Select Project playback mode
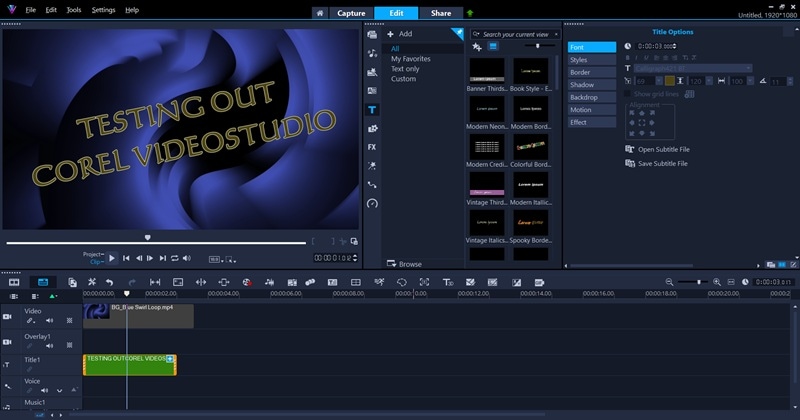This screenshot has height=420, width=800. [93, 254]
